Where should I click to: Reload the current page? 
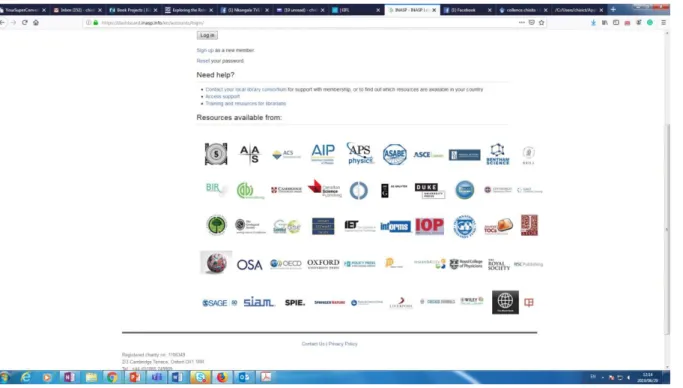24,23
